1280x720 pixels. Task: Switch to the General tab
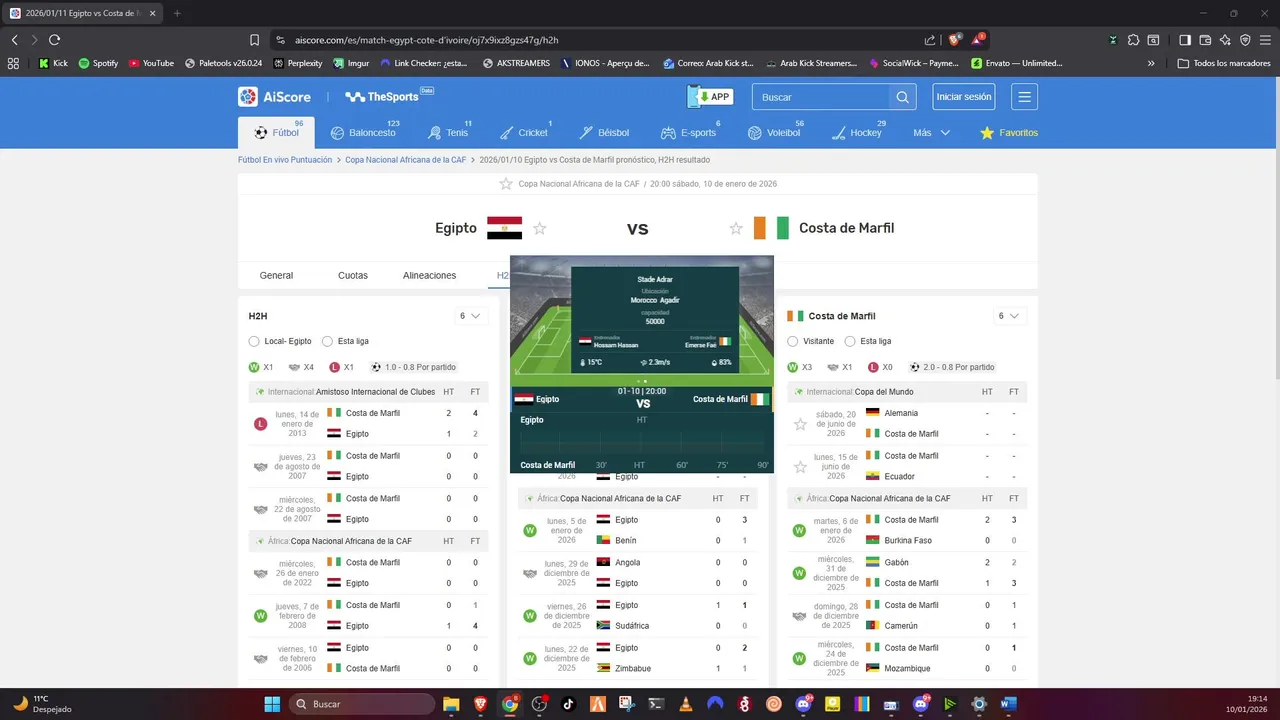276,275
